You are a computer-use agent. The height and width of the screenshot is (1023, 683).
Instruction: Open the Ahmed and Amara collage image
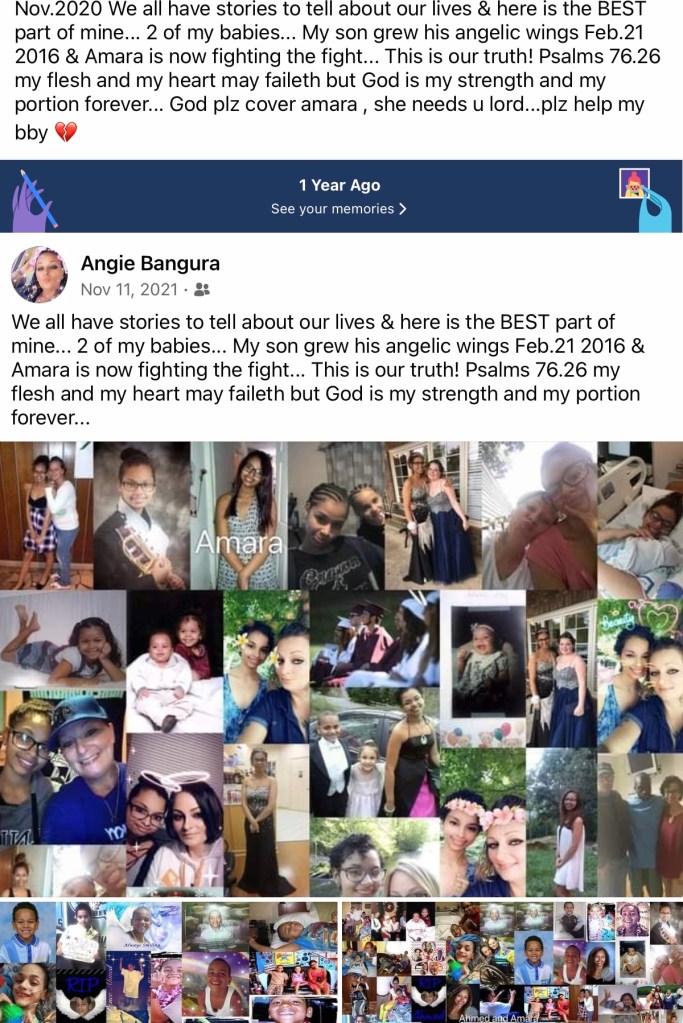512,962
